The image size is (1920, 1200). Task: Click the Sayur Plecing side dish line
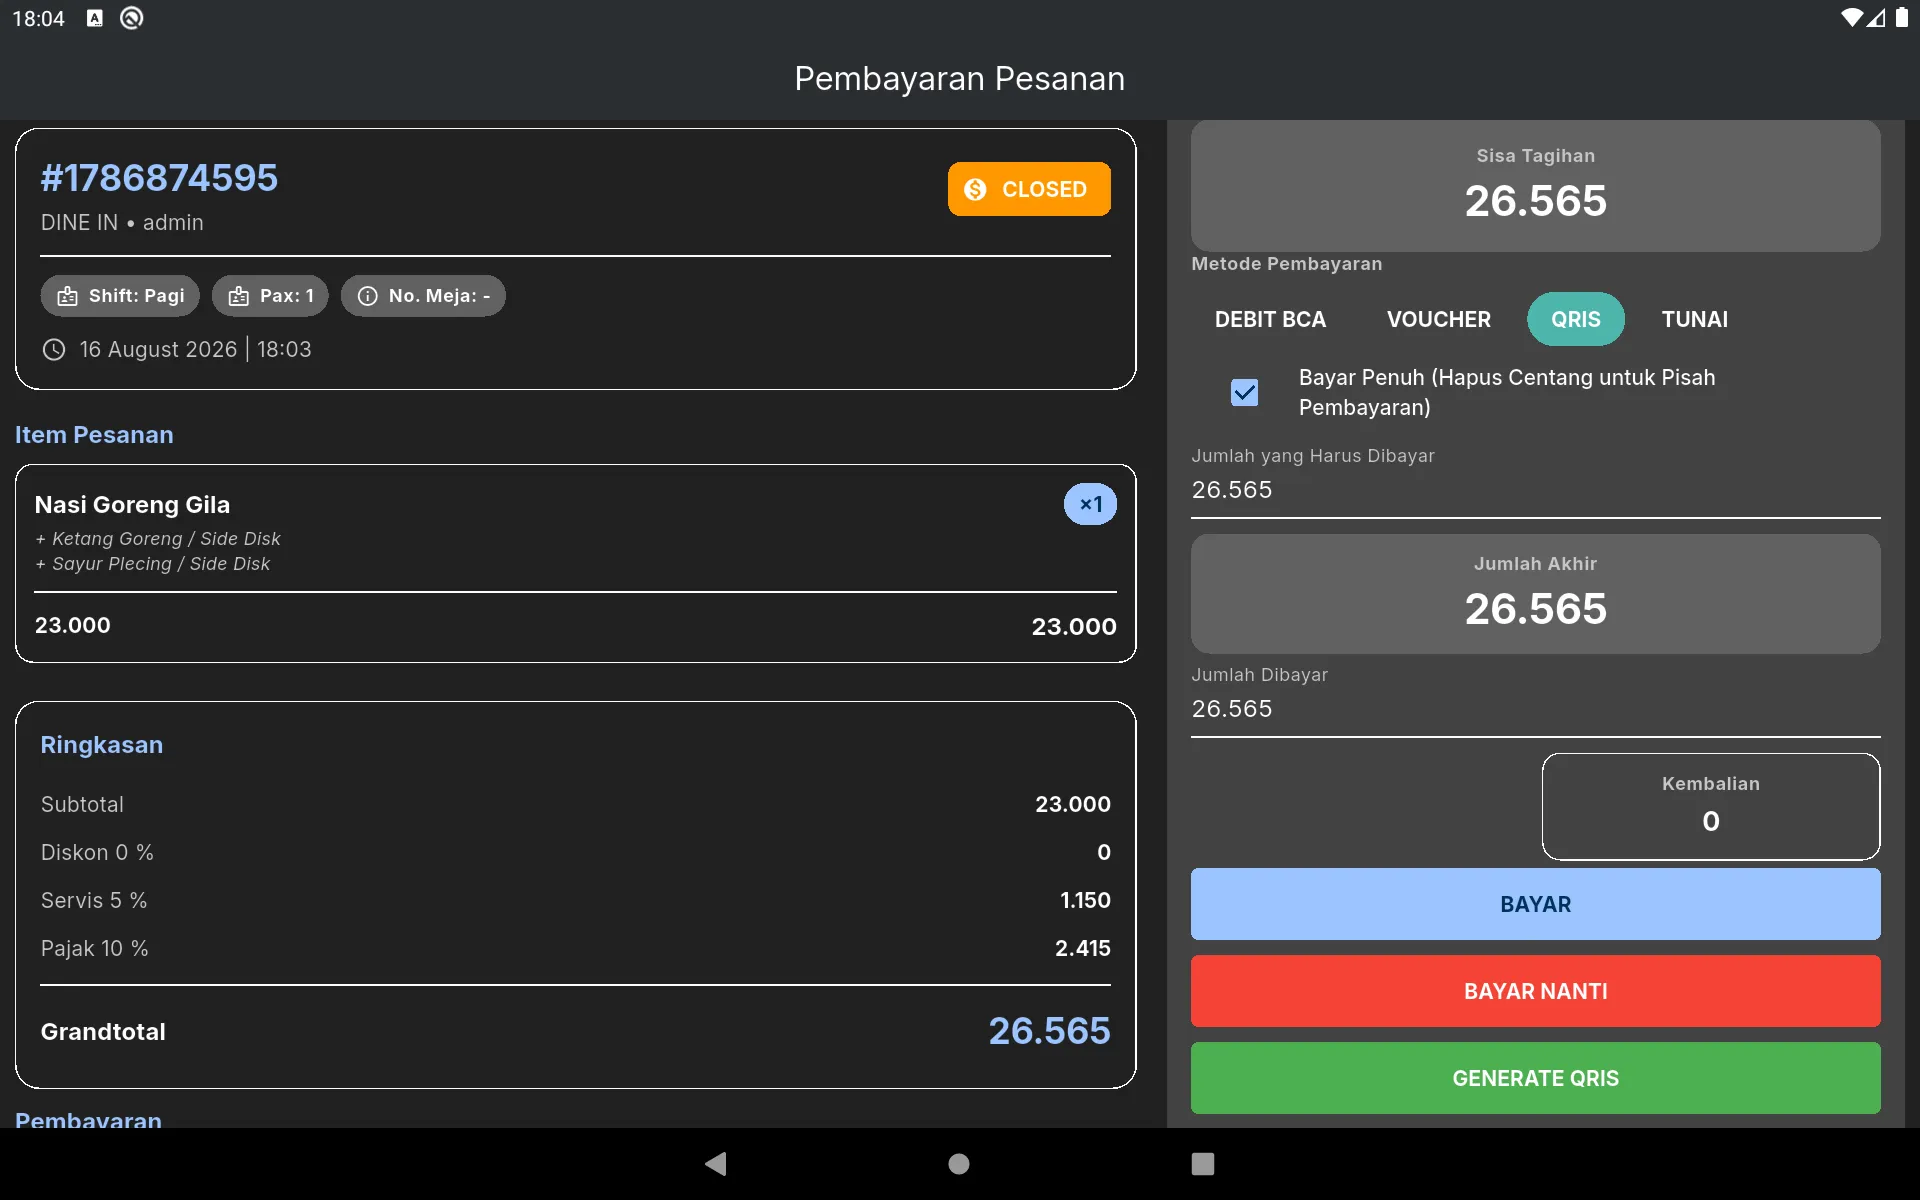pos(153,564)
